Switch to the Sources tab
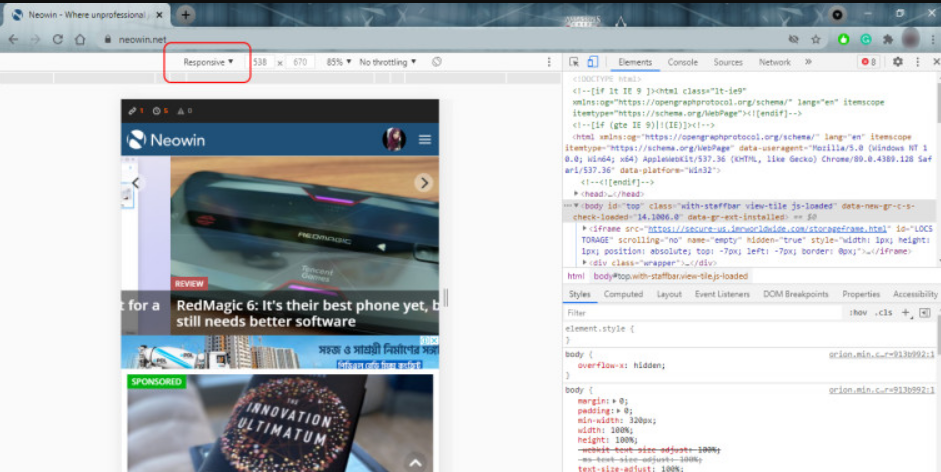The width and height of the screenshot is (941, 472). point(728,62)
